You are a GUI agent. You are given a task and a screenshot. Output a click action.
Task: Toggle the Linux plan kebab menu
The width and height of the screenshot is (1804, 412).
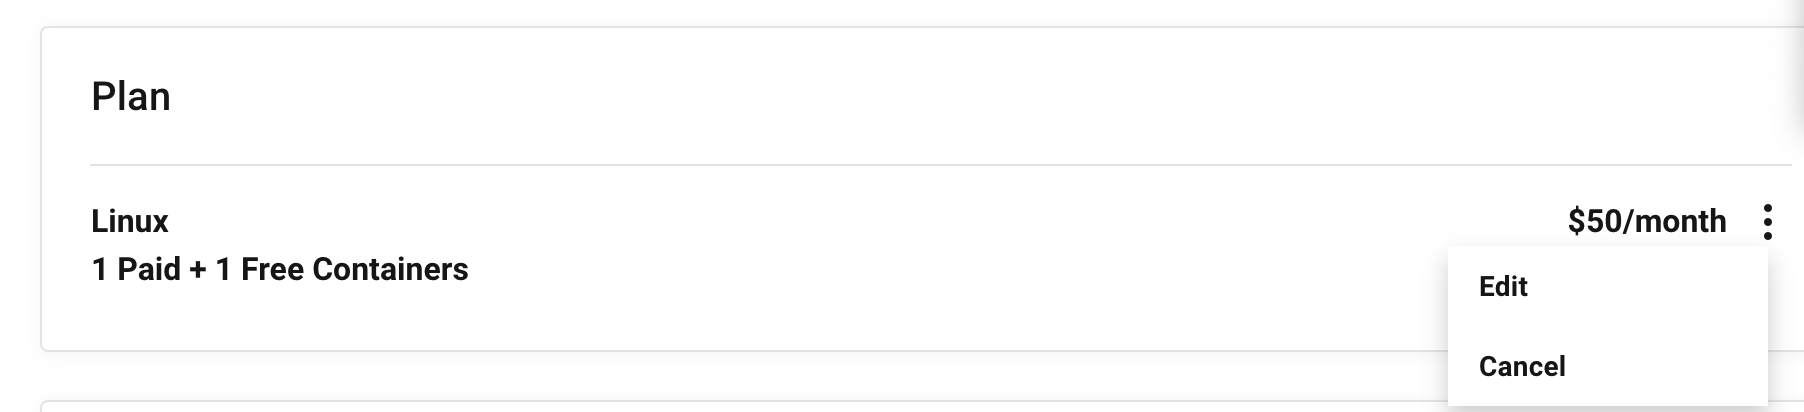(1767, 221)
